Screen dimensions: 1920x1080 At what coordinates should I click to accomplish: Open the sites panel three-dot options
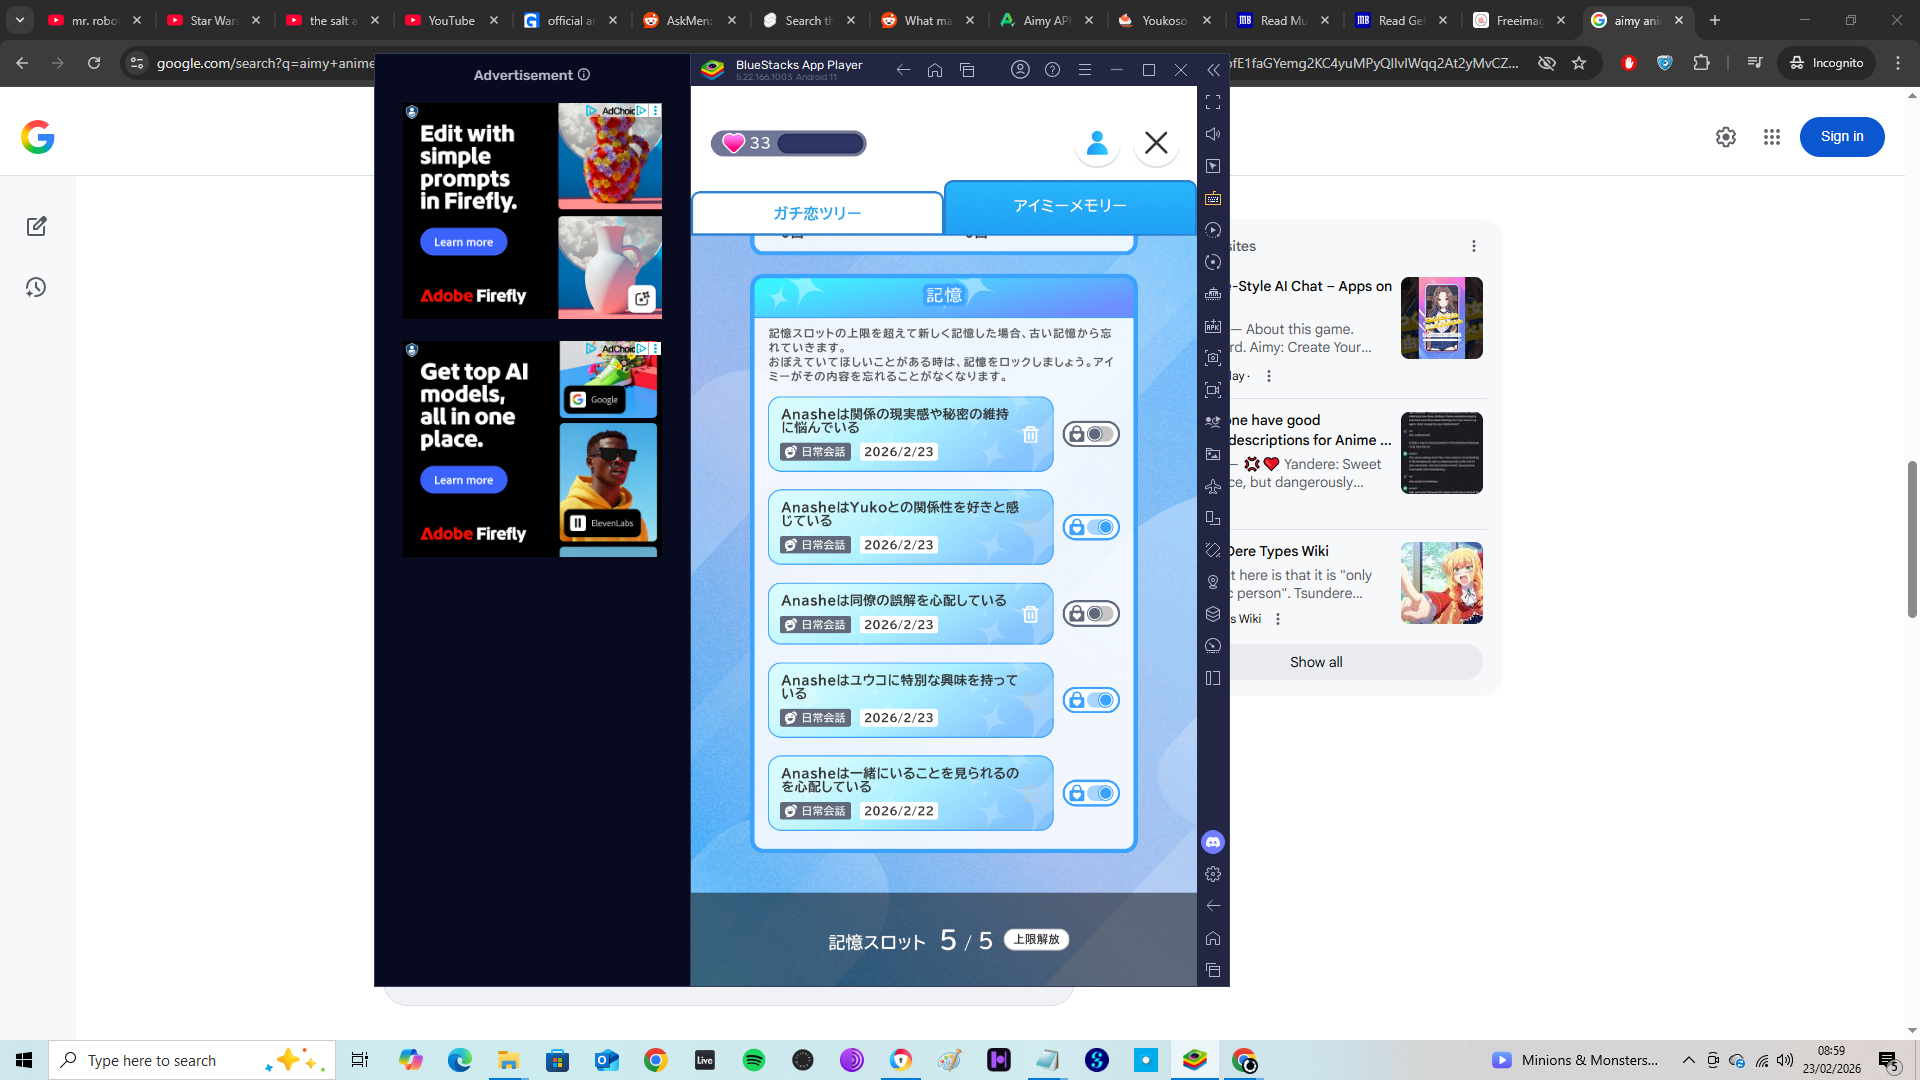(x=1473, y=246)
